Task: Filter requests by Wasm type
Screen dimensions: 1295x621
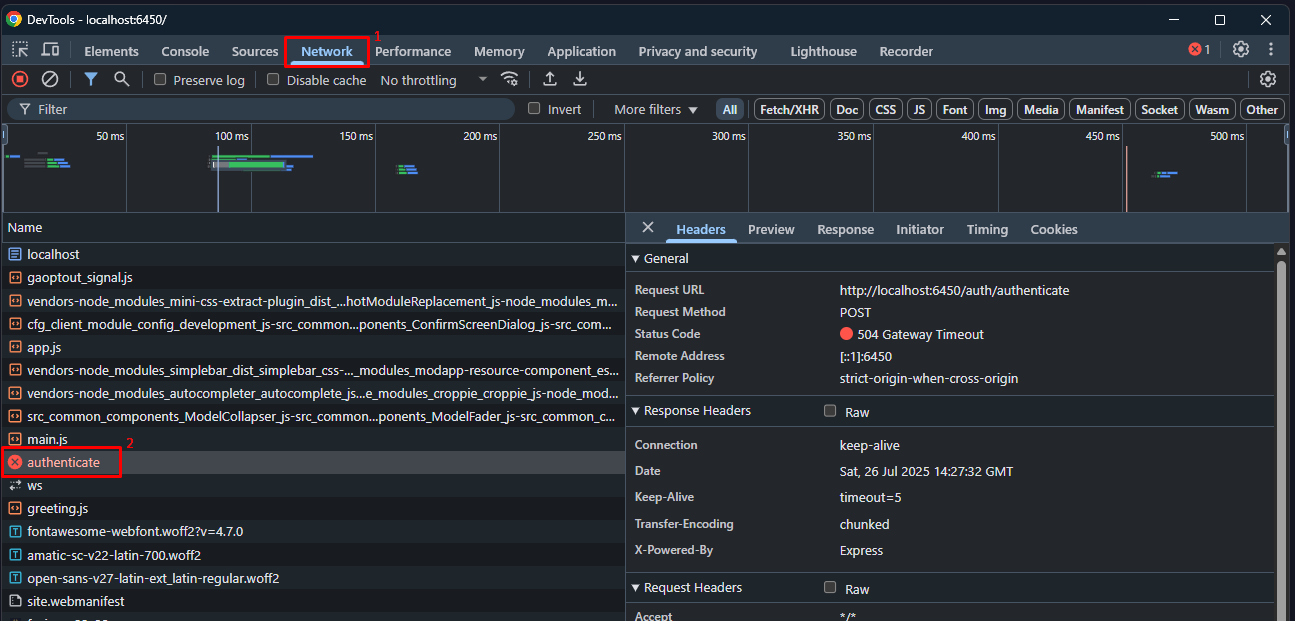Action: coord(1212,109)
